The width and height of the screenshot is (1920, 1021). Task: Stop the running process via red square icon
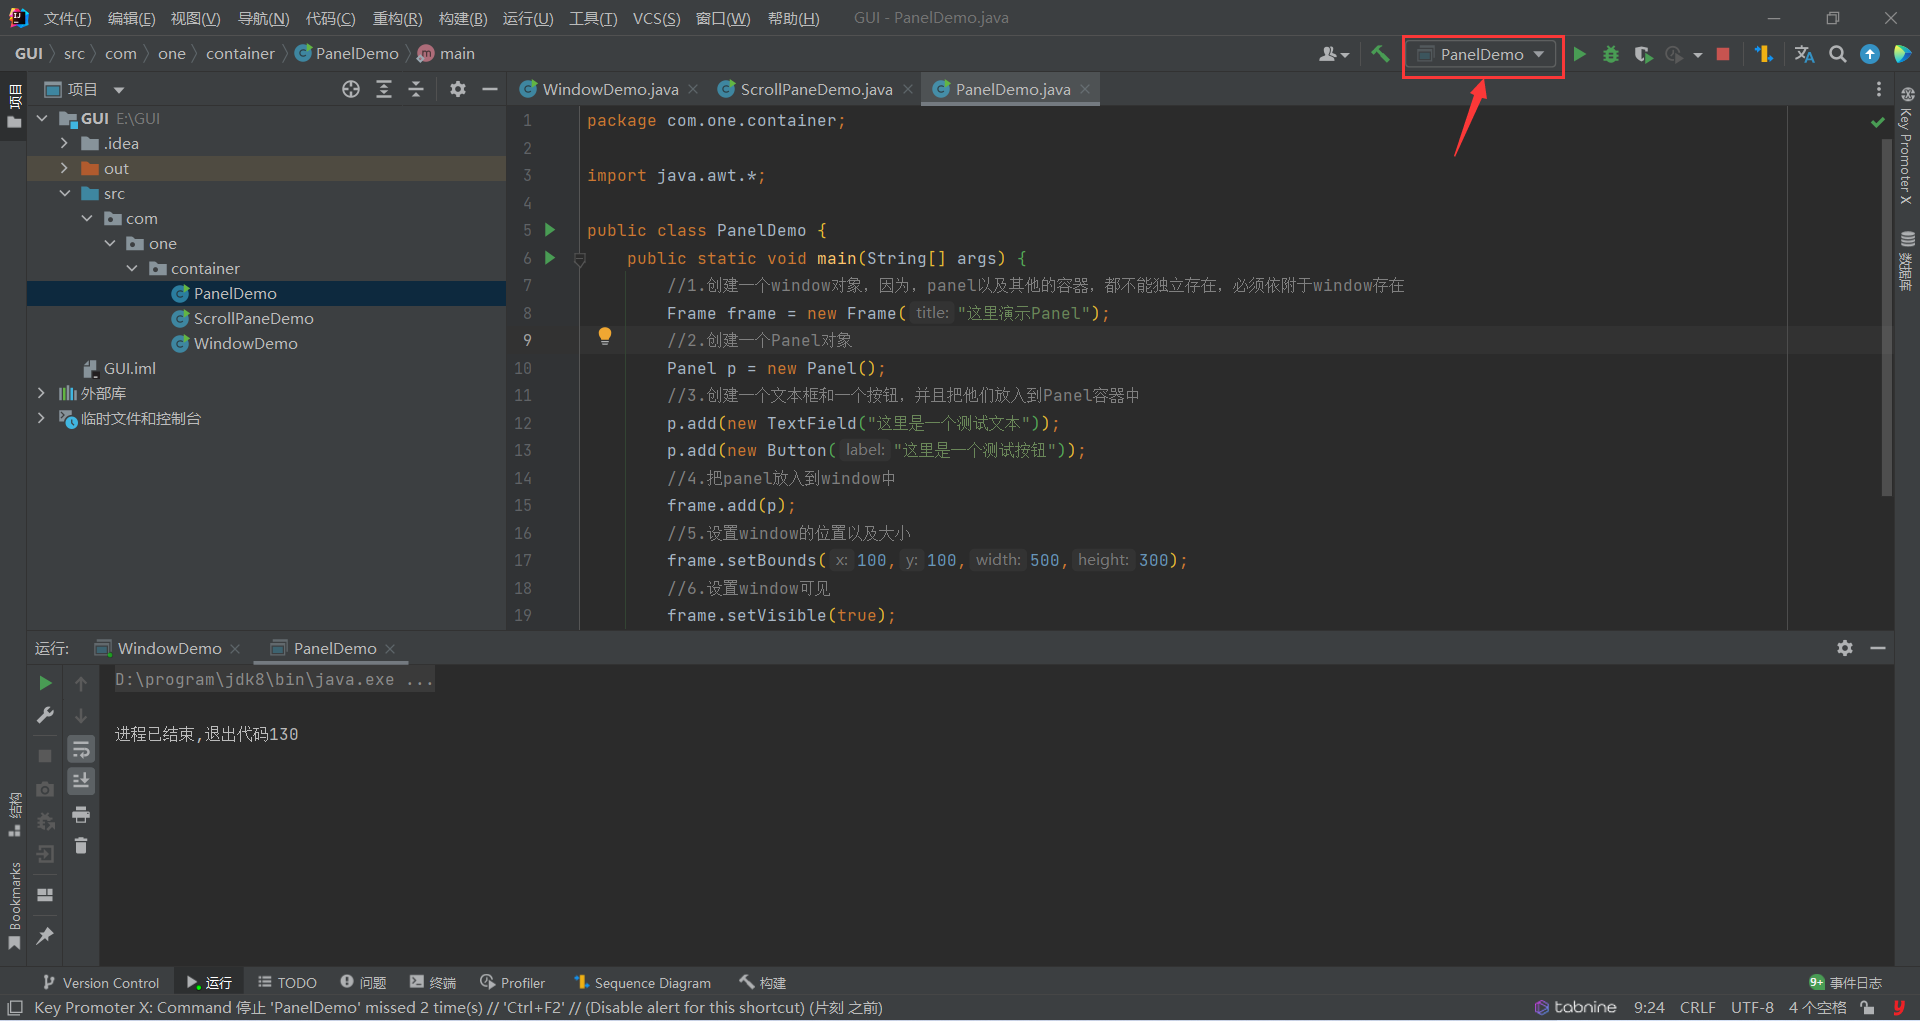[x=1722, y=54]
